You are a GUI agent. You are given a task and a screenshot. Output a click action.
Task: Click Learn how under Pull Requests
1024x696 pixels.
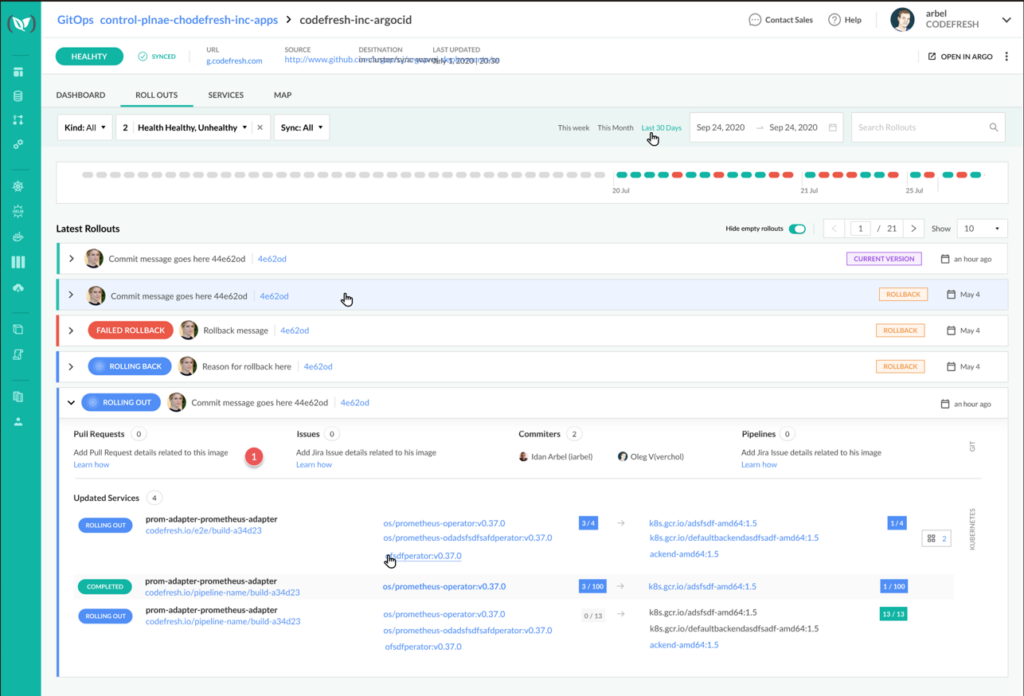click(91, 465)
